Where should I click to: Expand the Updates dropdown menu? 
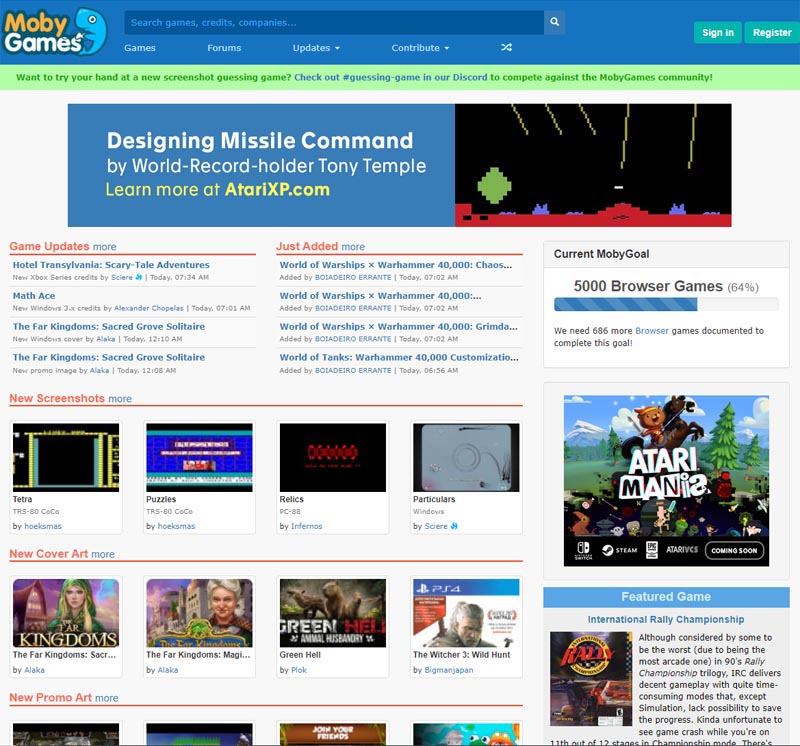(316, 48)
